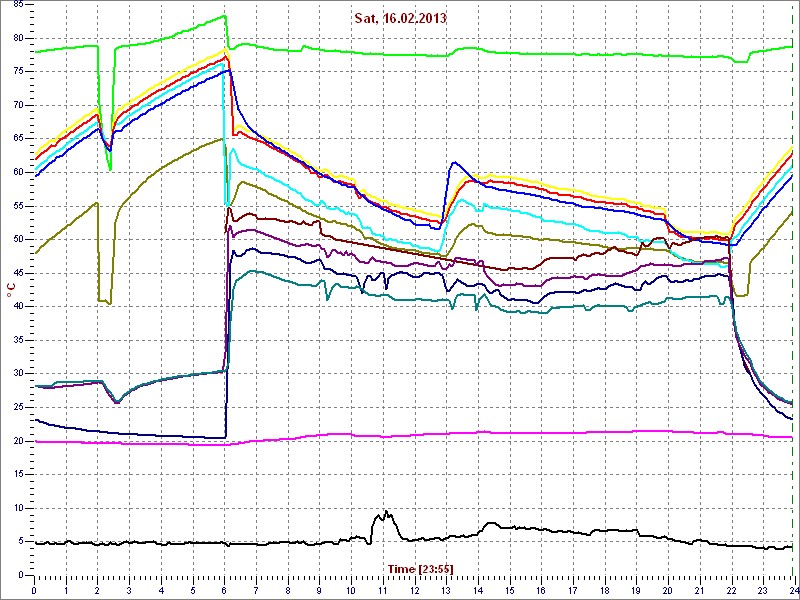Click hour label 2 on time axis
The height and width of the screenshot is (600, 800).
click(98, 590)
